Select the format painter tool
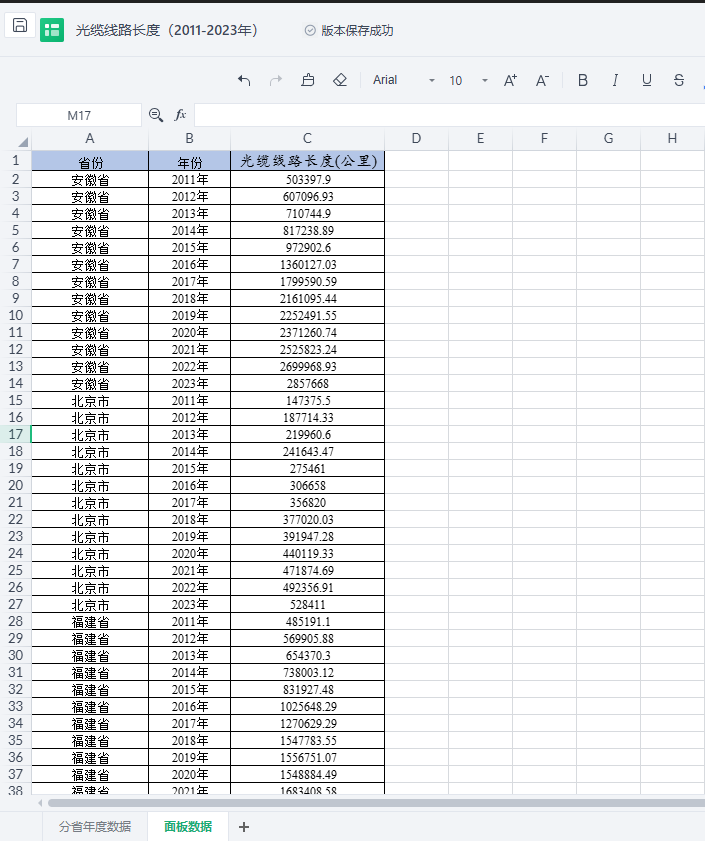Screen dimensions: 705x841 coord(307,80)
